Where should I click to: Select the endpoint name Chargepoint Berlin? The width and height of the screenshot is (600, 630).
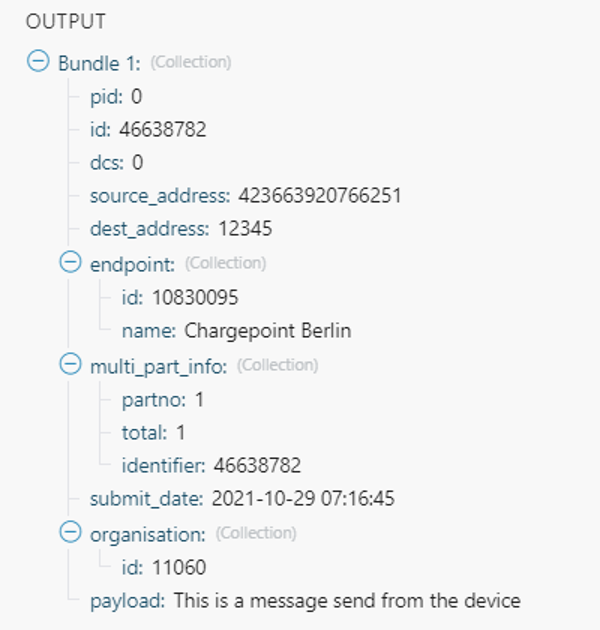[x=268, y=331]
